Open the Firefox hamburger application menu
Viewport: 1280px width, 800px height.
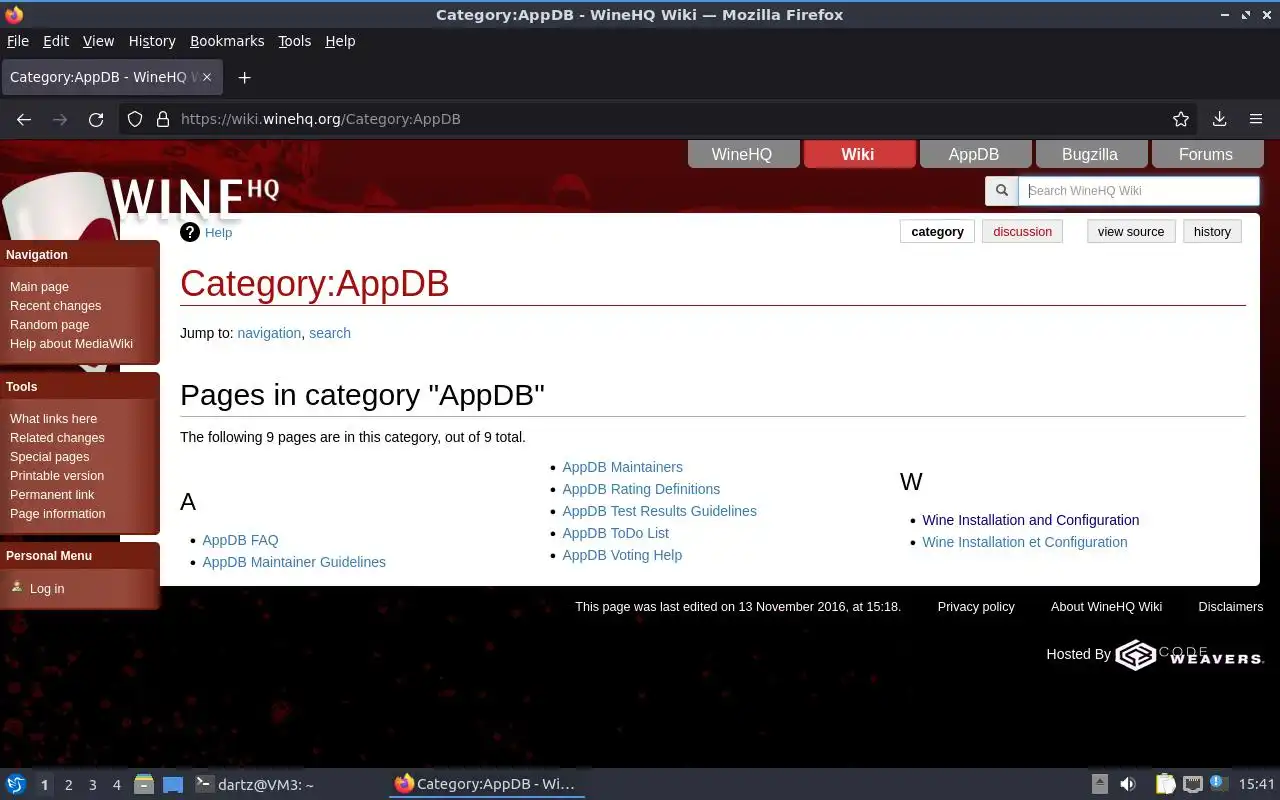click(x=1256, y=119)
